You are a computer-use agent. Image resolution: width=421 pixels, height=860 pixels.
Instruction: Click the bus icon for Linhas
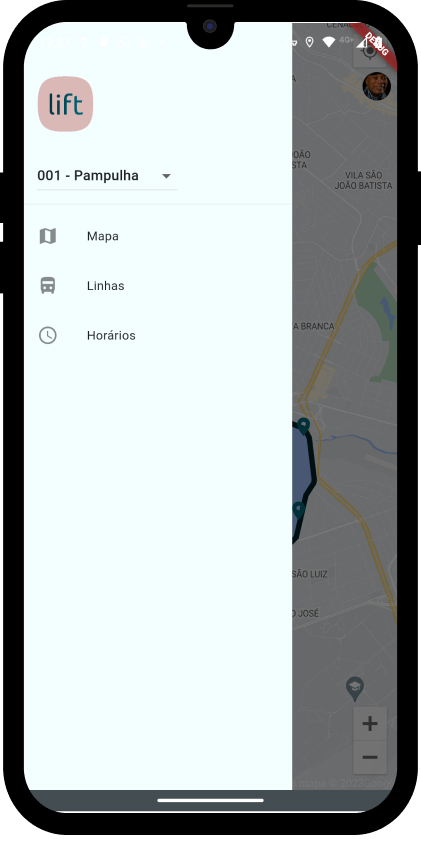click(x=48, y=286)
